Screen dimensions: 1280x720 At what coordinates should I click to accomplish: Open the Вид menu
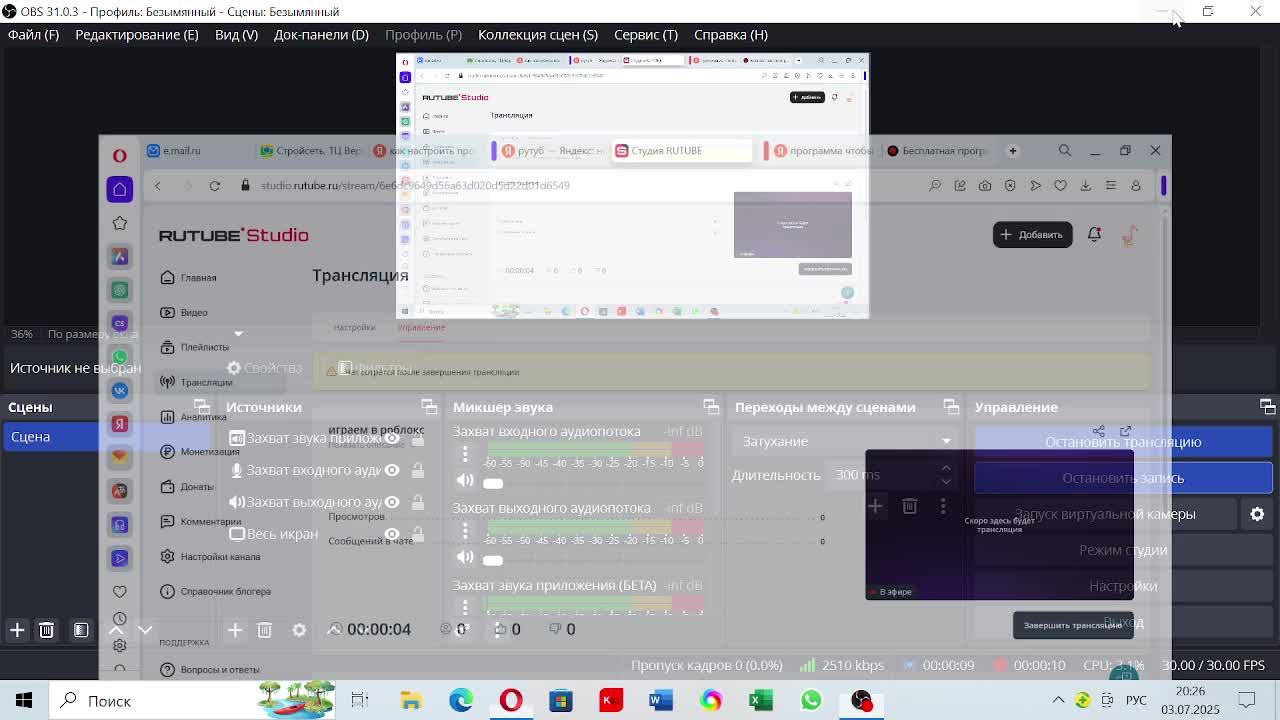(236, 34)
